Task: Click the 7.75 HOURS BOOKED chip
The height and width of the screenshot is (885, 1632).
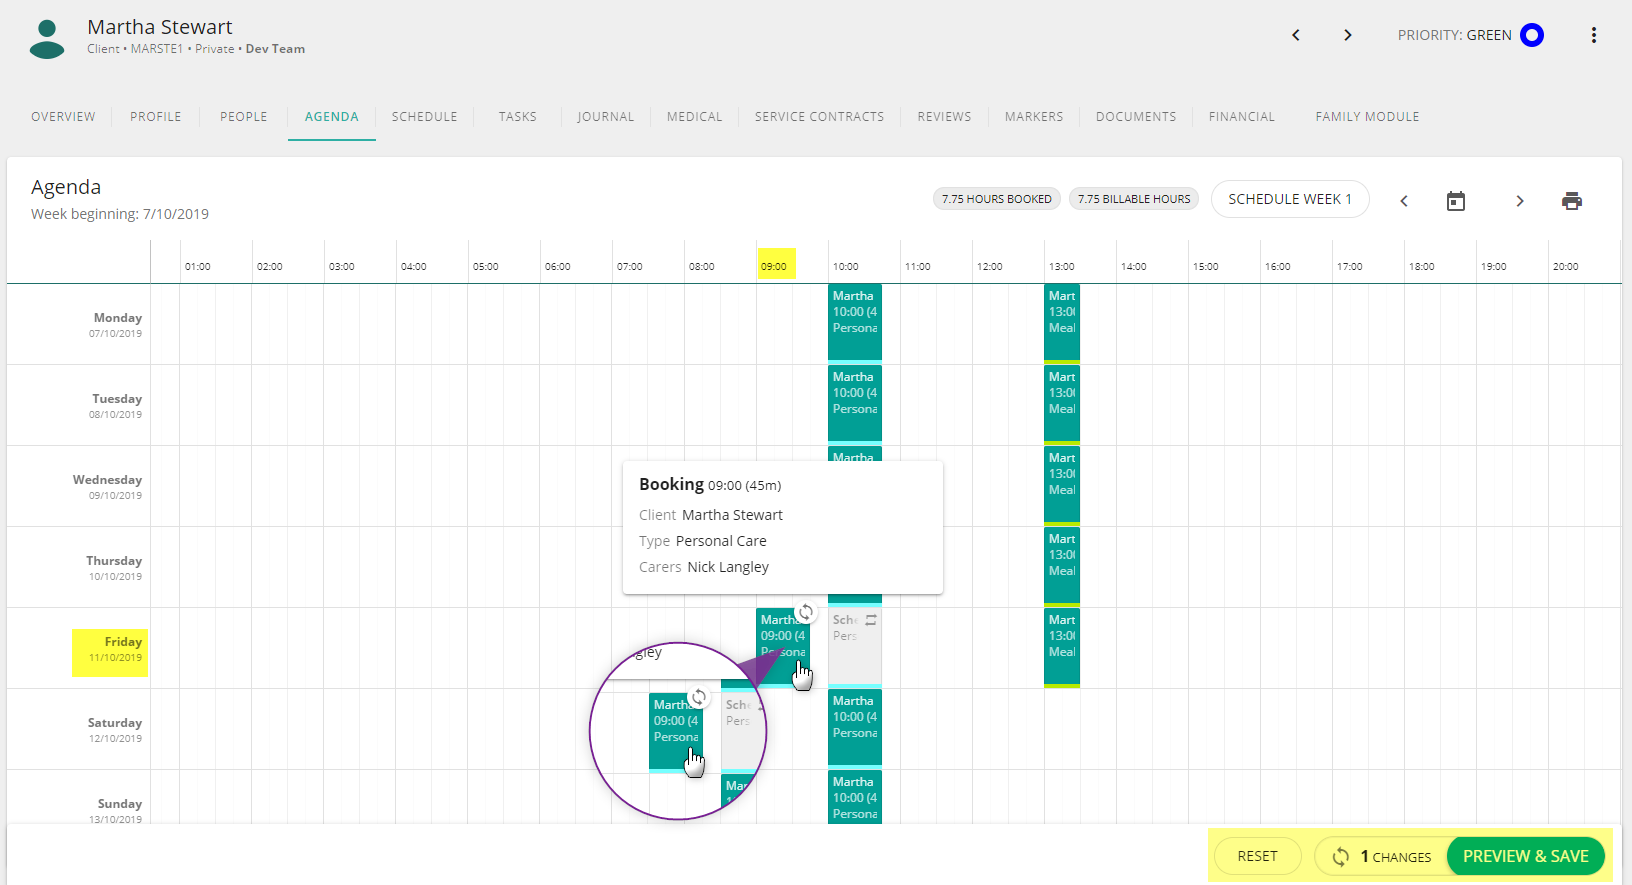Action: [997, 199]
